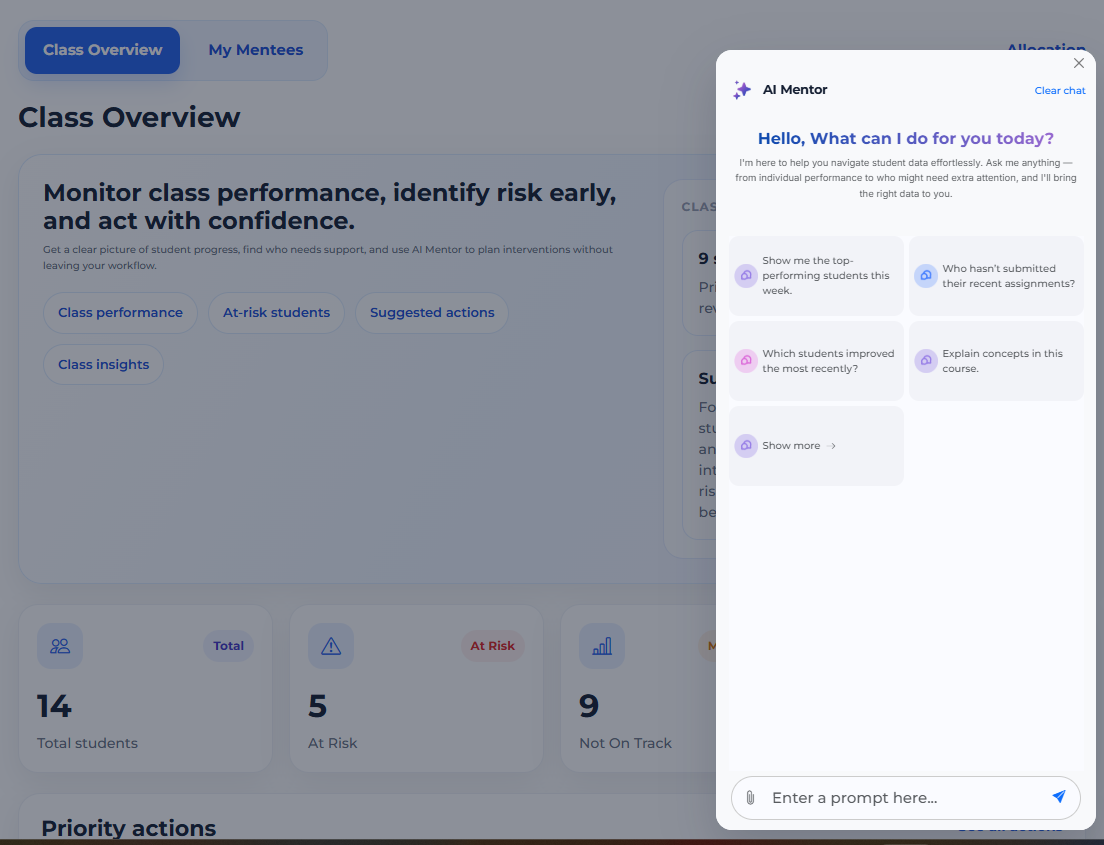Click the AI Mentor panel title
This screenshot has width=1104, height=845.
coord(795,89)
